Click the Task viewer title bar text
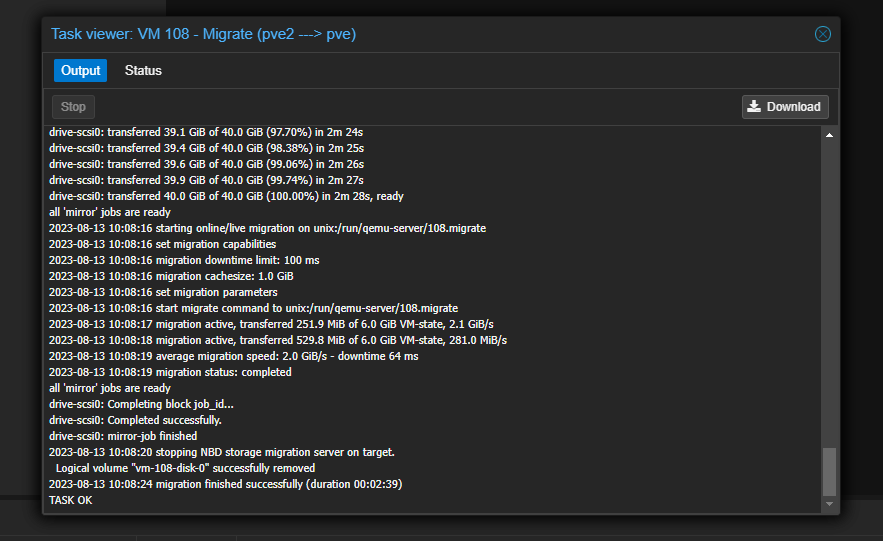The height and width of the screenshot is (541, 883). tap(204, 34)
